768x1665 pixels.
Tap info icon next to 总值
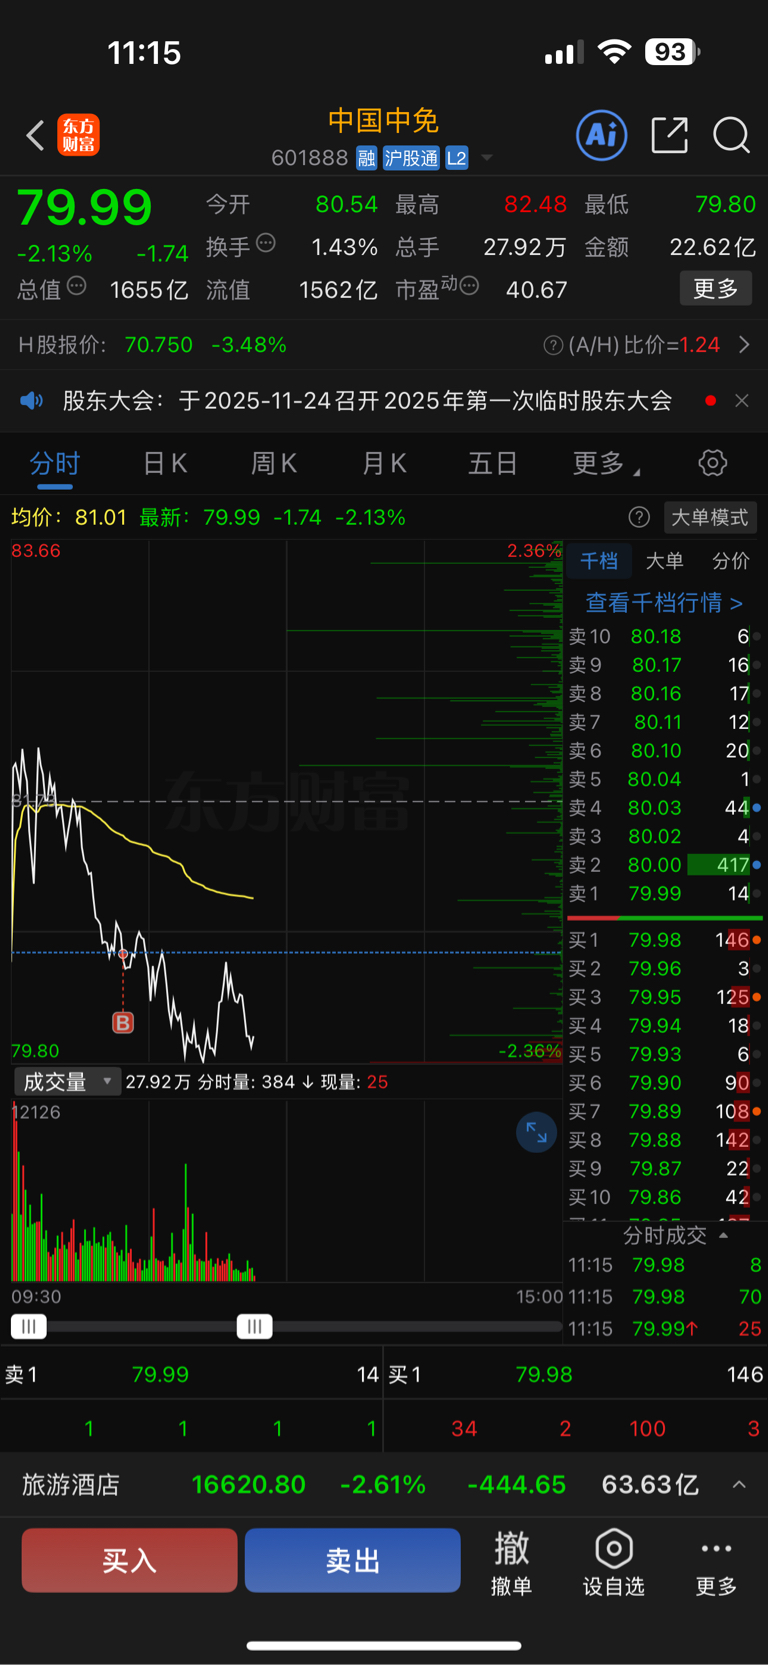click(x=77, y=286)
